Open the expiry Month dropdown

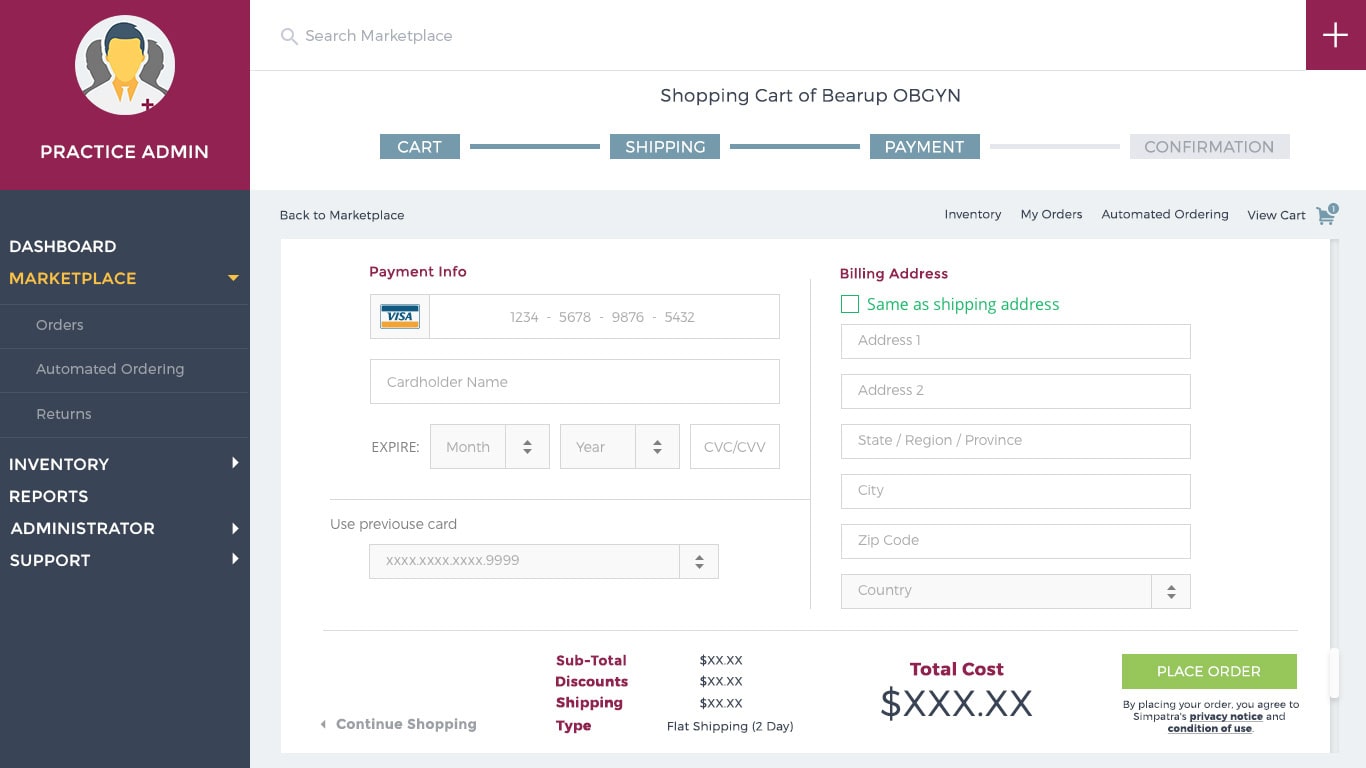tap(527, 447)
